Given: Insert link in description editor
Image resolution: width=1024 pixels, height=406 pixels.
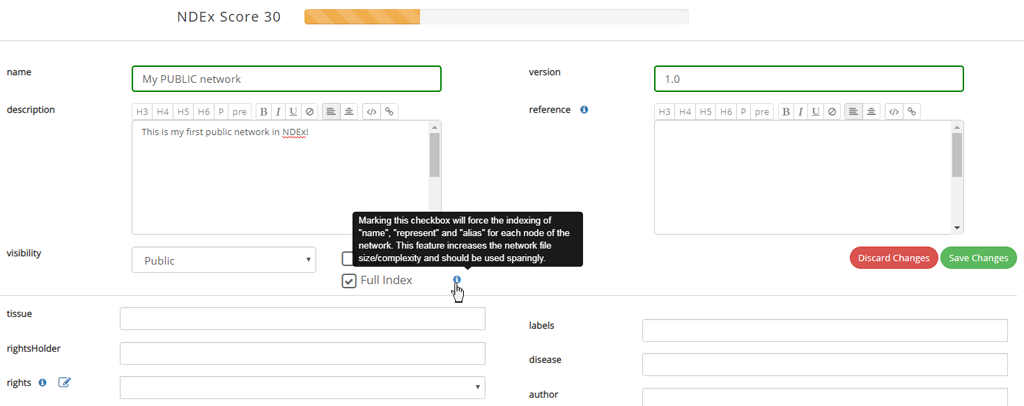Looking at the screenshot, I should 389,112.
